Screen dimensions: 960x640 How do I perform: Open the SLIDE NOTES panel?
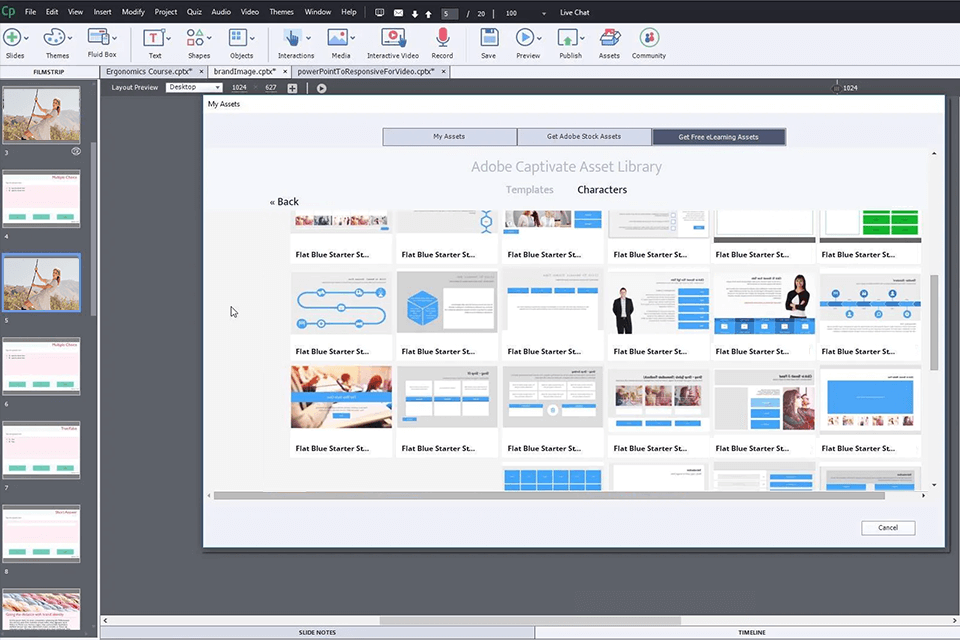point(317,632)
